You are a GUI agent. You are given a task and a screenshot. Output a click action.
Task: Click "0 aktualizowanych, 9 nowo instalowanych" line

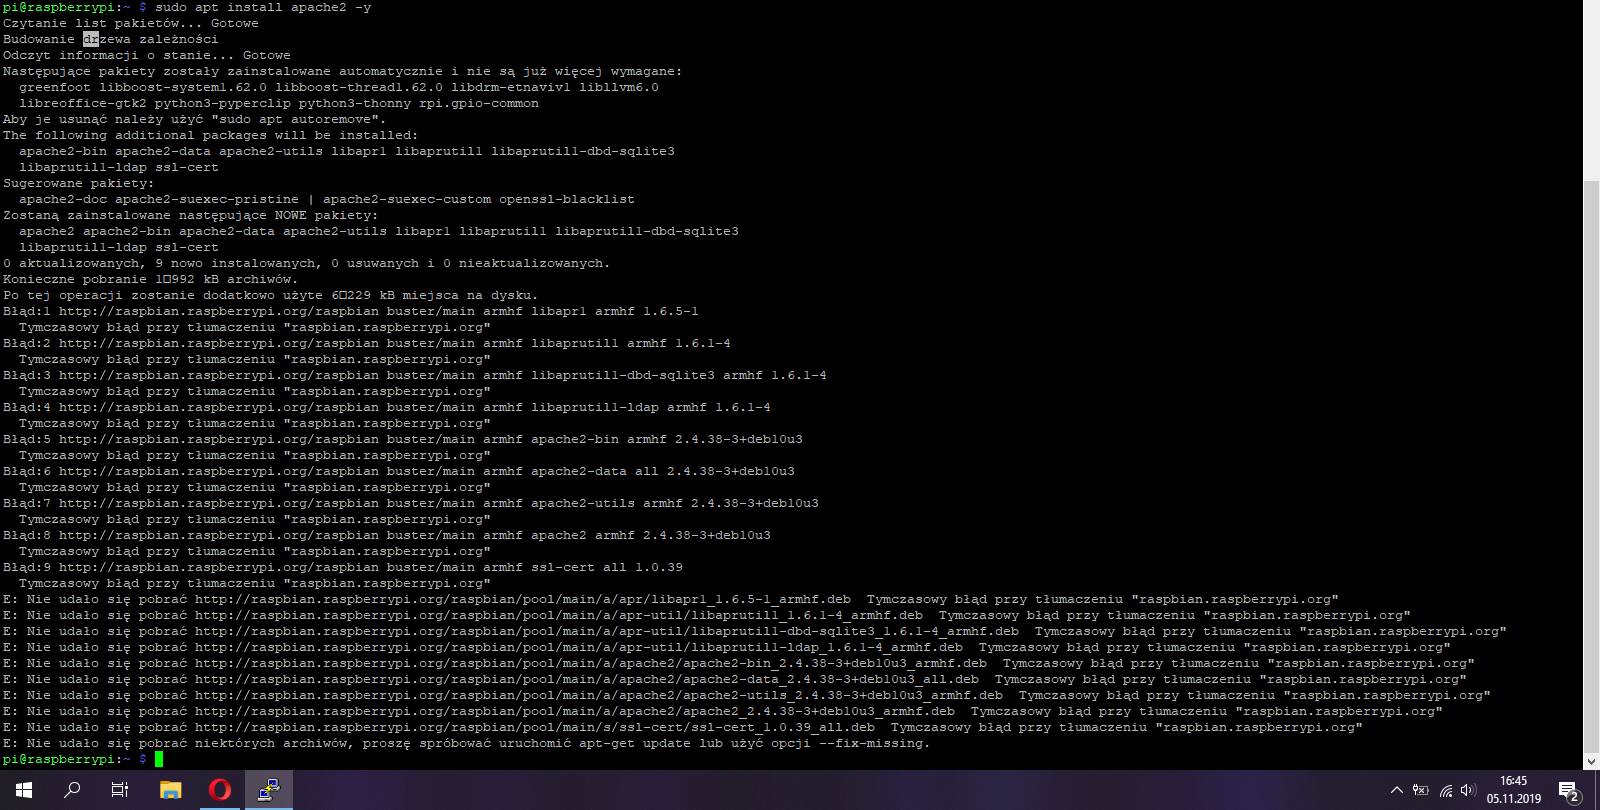pos(306,263)
